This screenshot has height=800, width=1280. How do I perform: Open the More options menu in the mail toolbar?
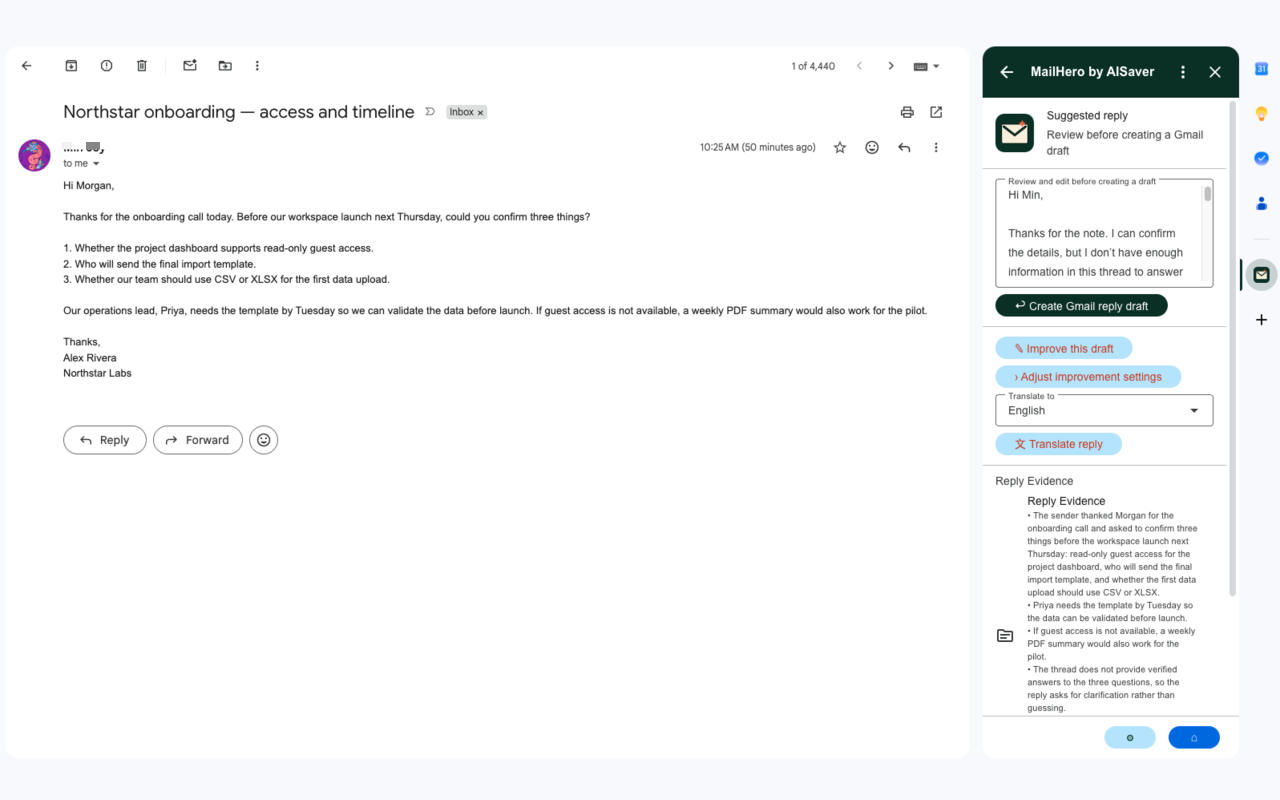(x=257, y=66)
